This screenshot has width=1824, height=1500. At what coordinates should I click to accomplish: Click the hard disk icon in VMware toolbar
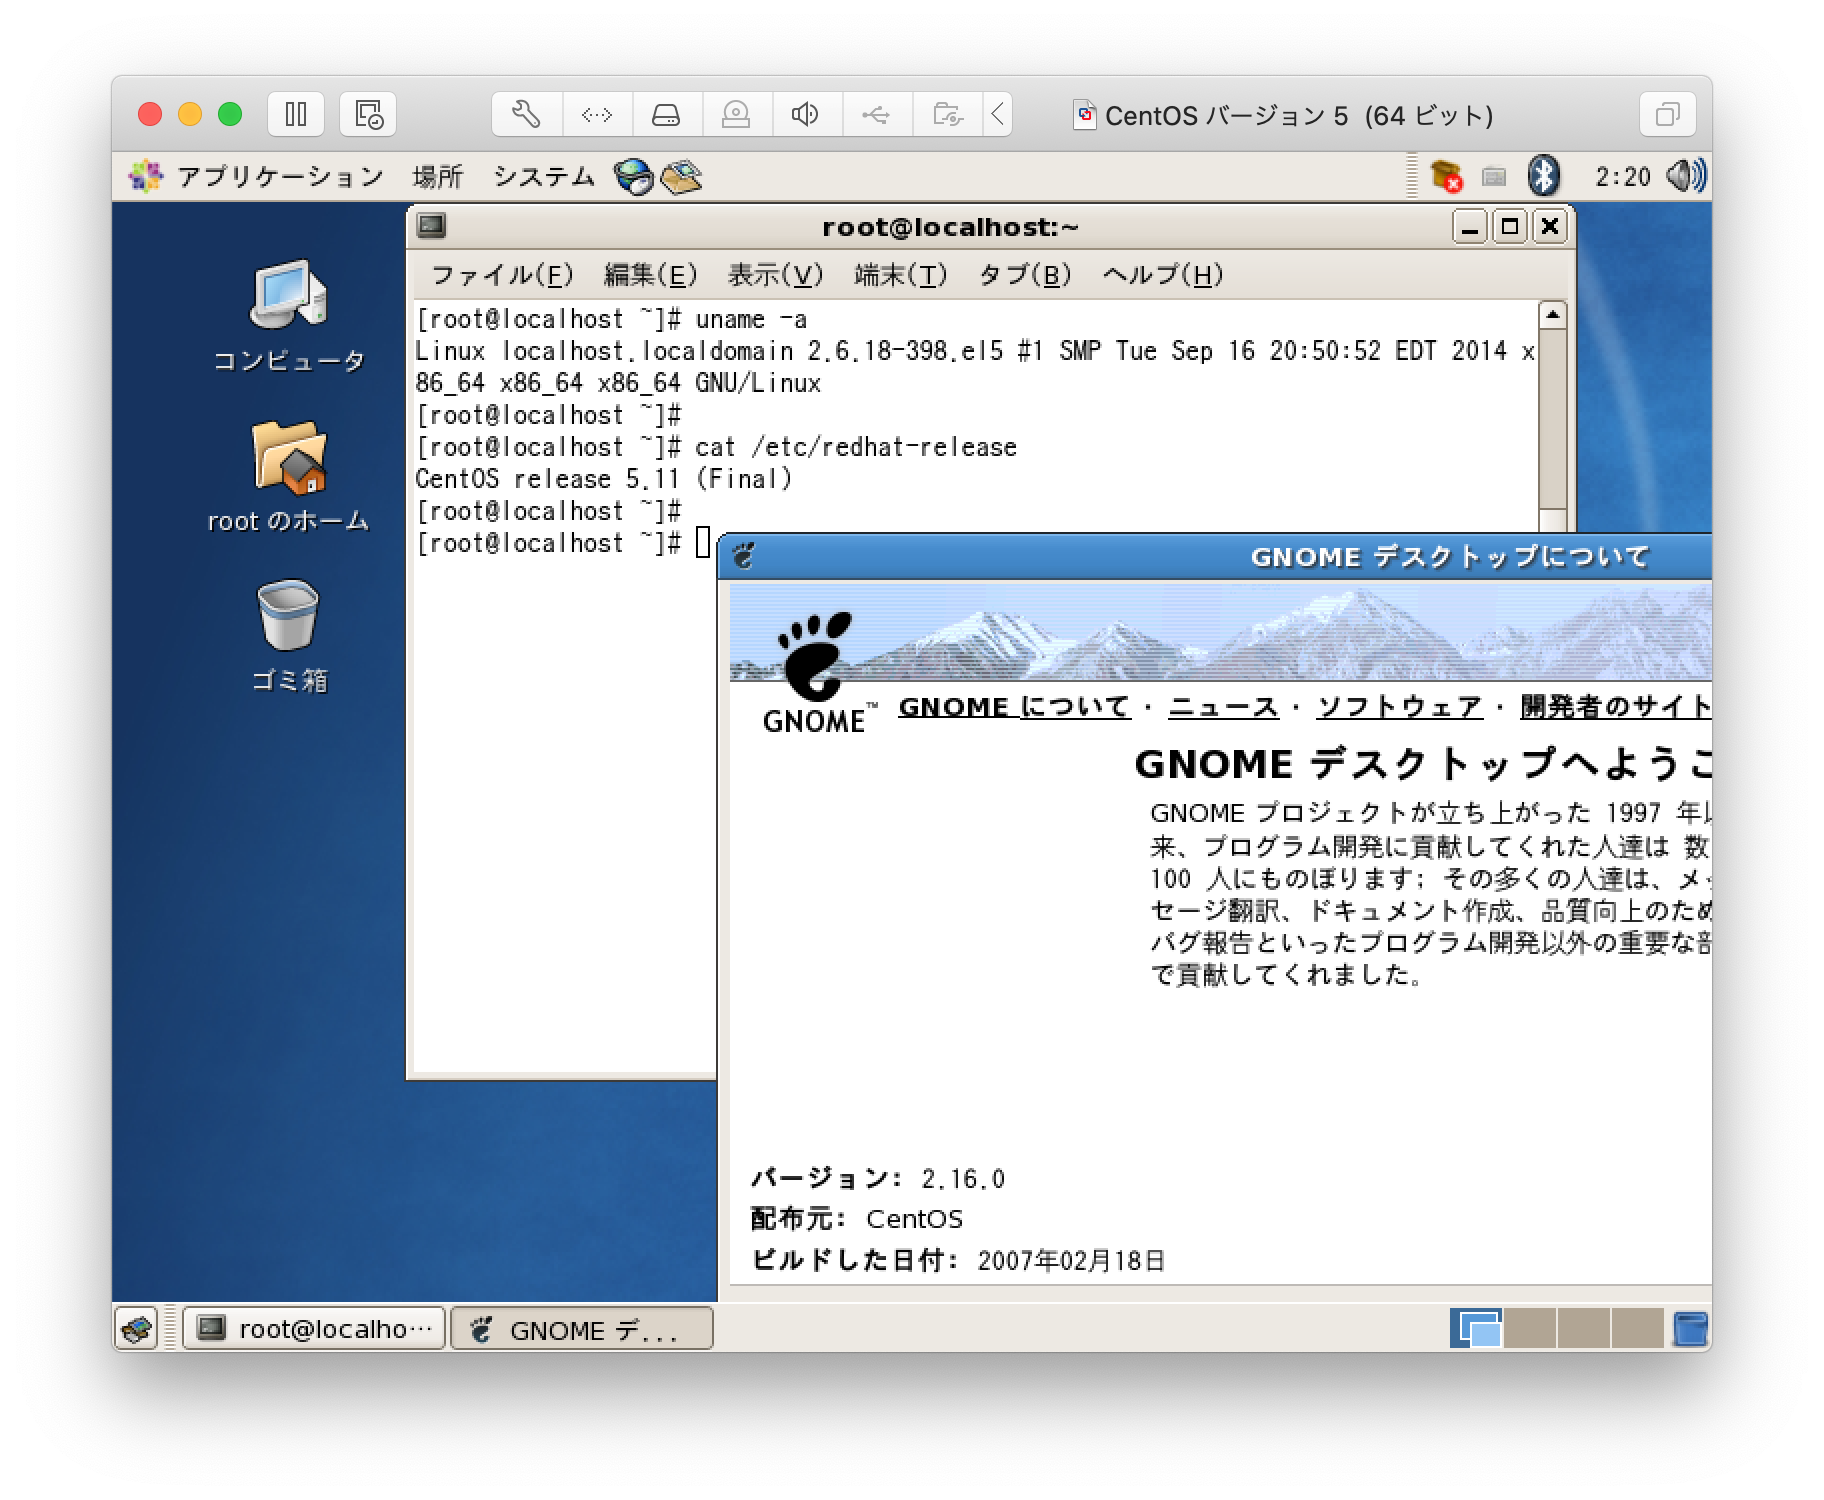[667, 114]
